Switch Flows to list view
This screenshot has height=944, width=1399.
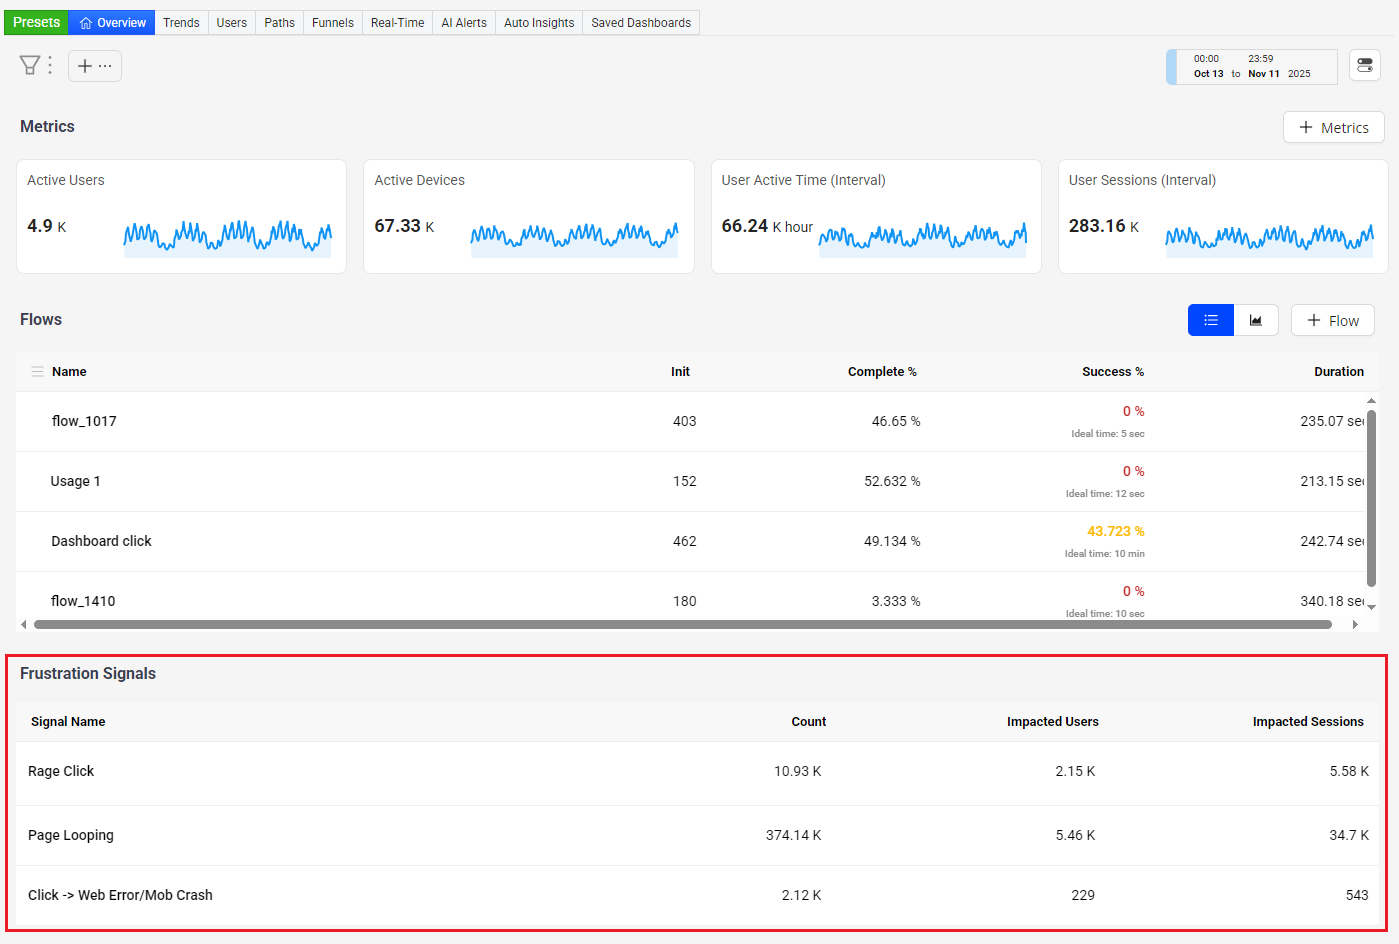pos(1211,320)
